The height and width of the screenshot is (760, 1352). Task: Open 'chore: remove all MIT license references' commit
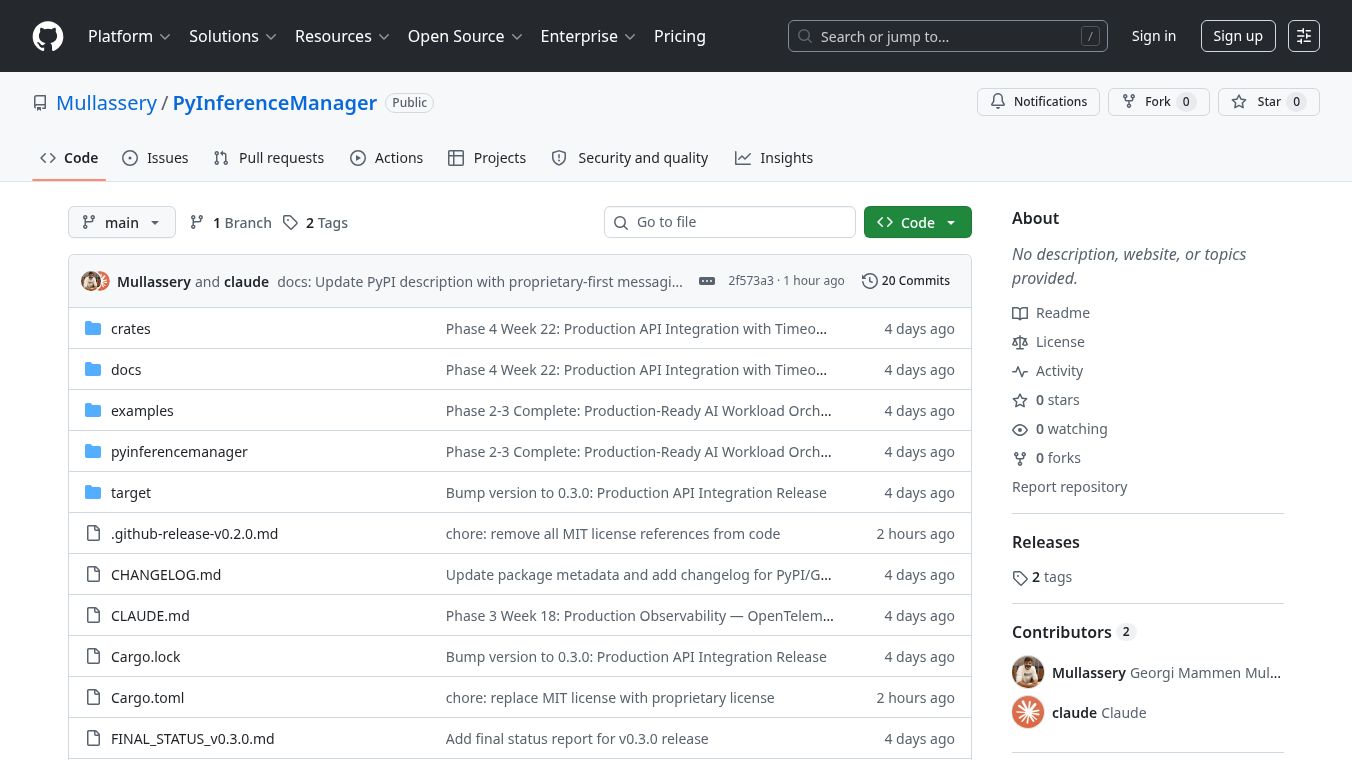(613, 534)
